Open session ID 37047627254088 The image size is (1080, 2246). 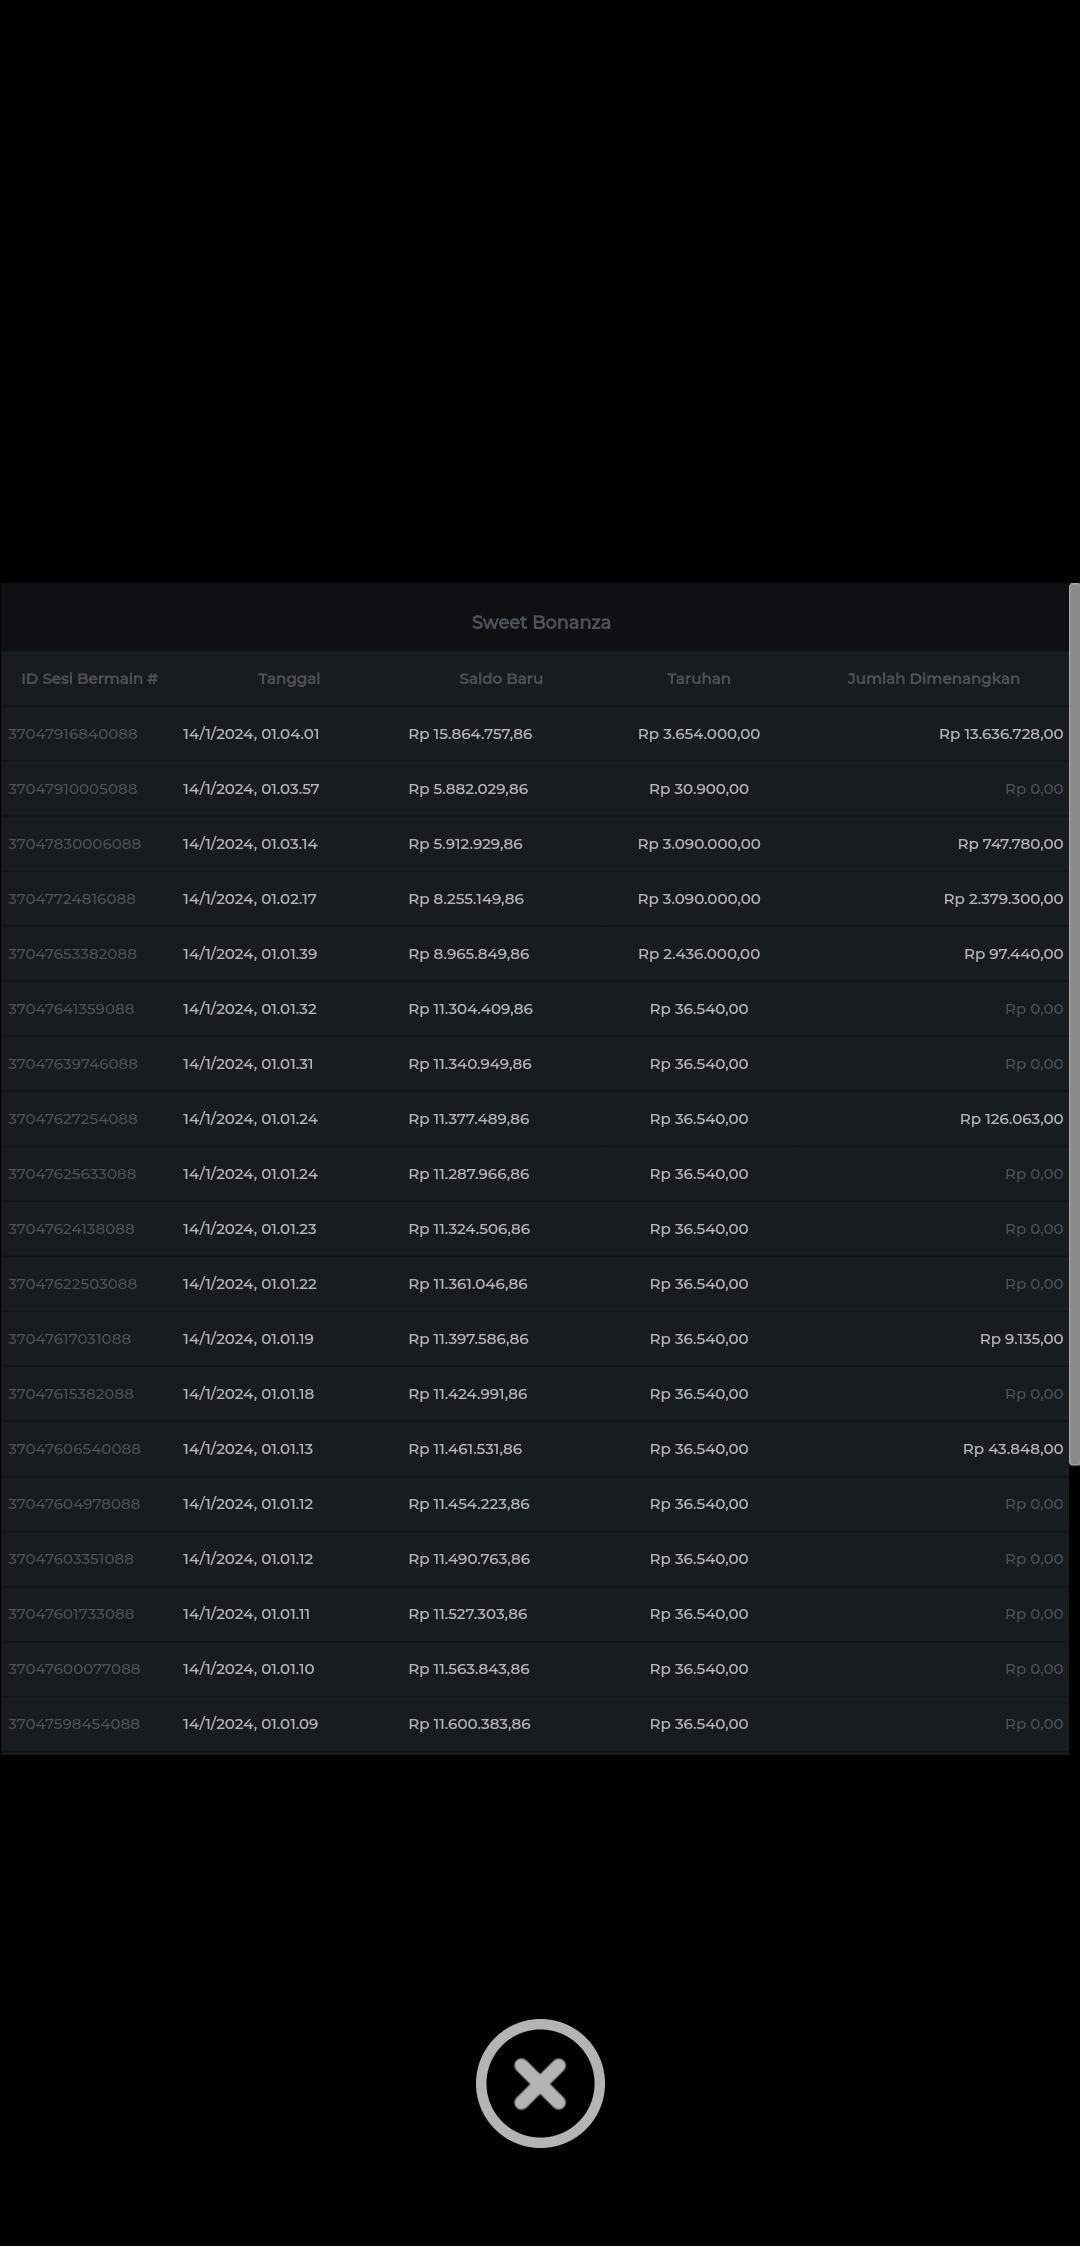(x=73, y=1119)
